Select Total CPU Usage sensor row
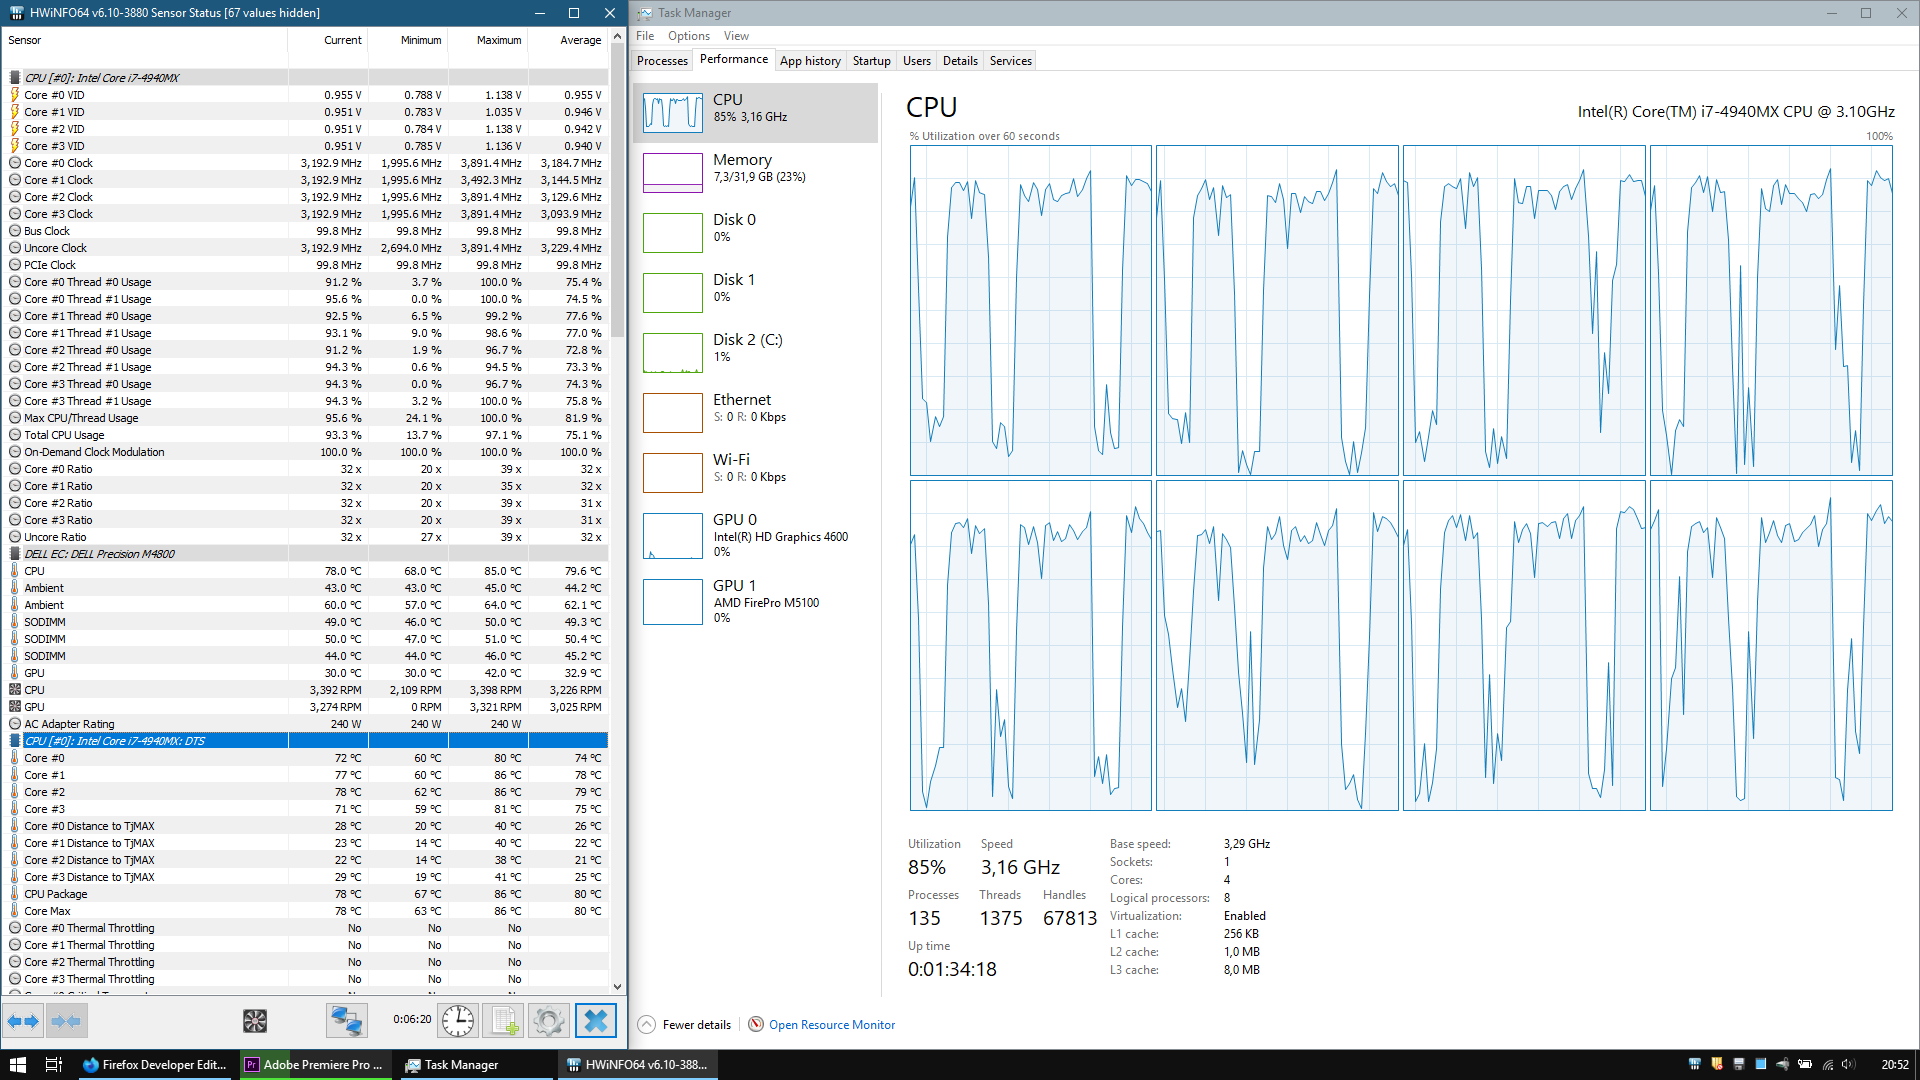Screen dimensions: 1920x1080 click(305, 435)
